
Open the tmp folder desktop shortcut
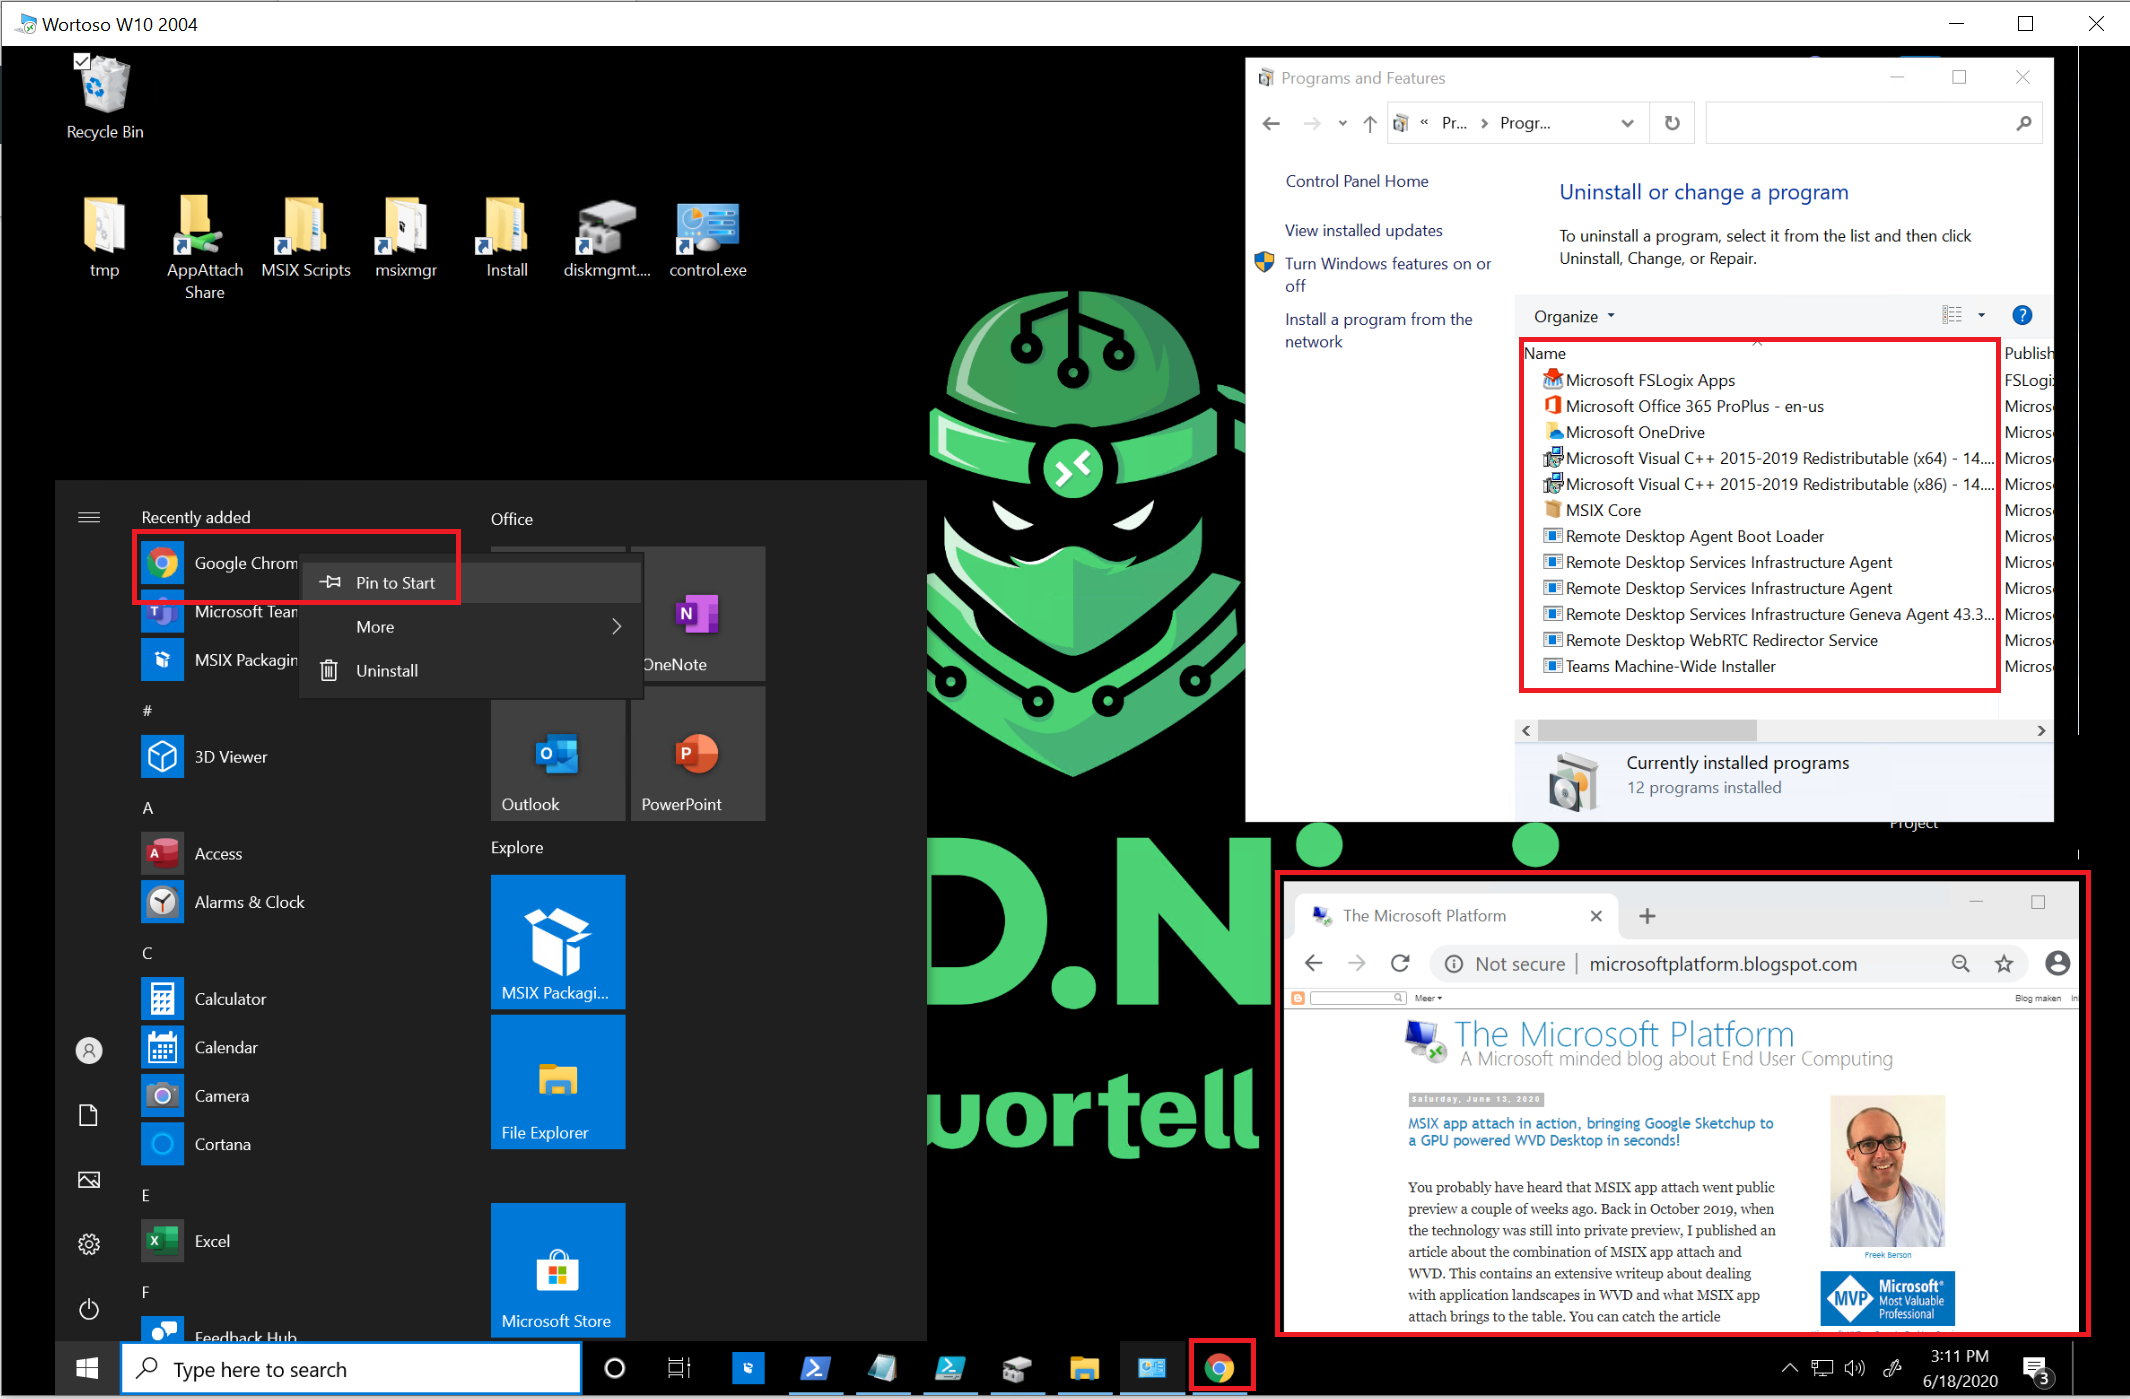coord(104,237)
